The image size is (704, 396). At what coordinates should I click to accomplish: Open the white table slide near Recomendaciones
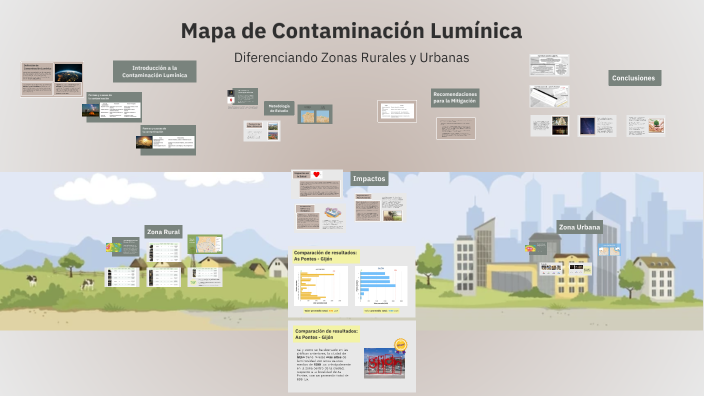[397, 111]
